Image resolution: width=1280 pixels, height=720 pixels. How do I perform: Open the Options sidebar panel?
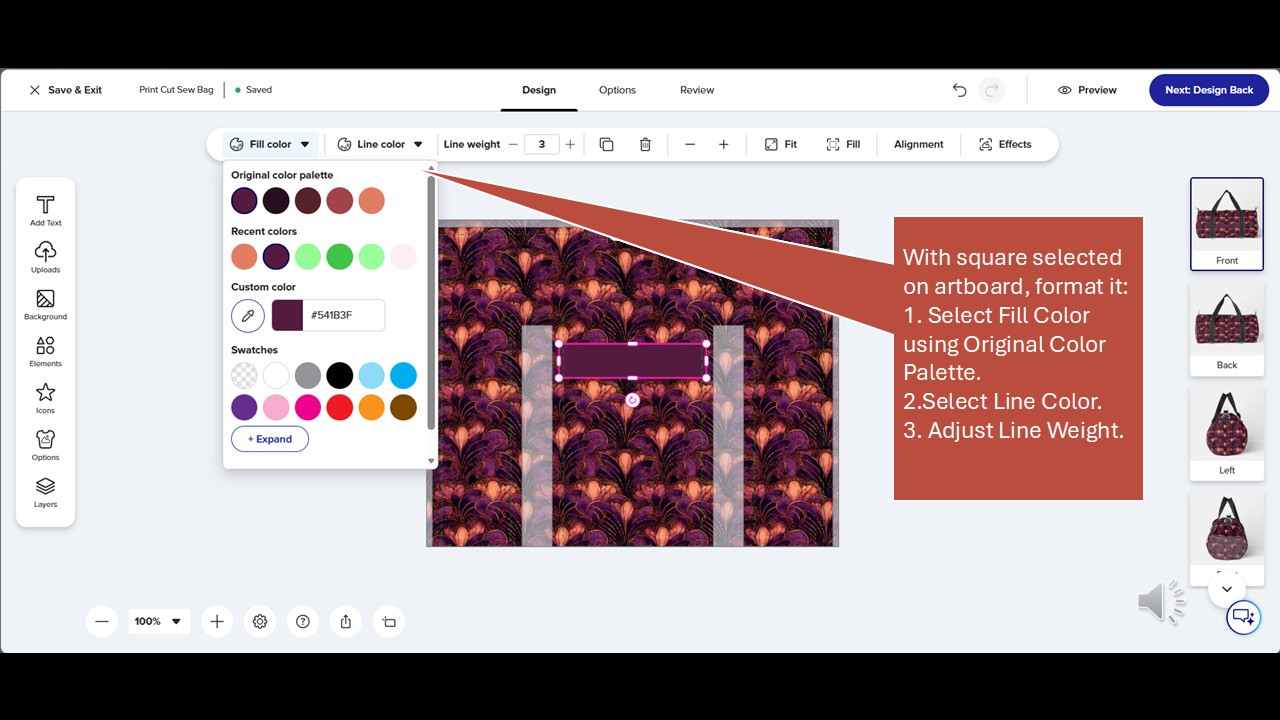pyautogui.click(x=45, y=446)
